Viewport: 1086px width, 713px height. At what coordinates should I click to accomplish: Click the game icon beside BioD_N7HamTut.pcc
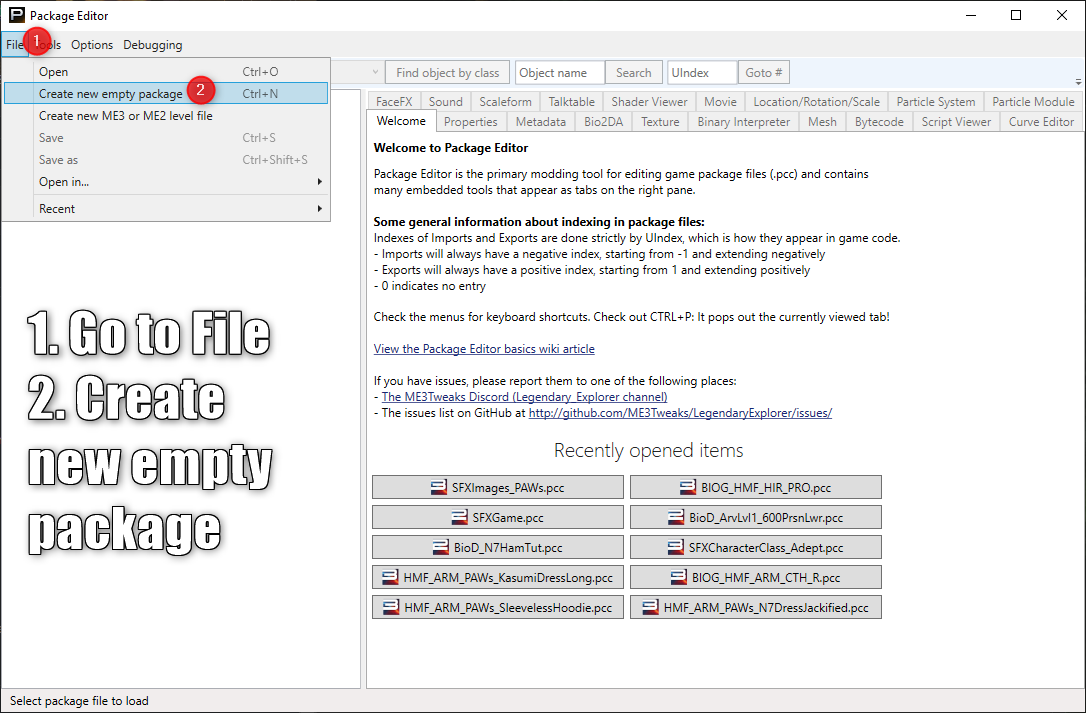pos(440,547)
